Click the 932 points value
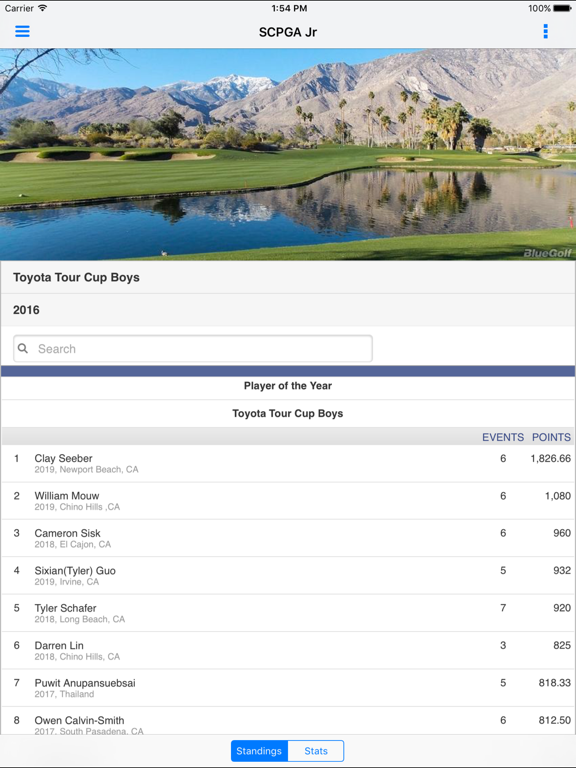Viewport: 576px width, 768px height. click(562, 571)
